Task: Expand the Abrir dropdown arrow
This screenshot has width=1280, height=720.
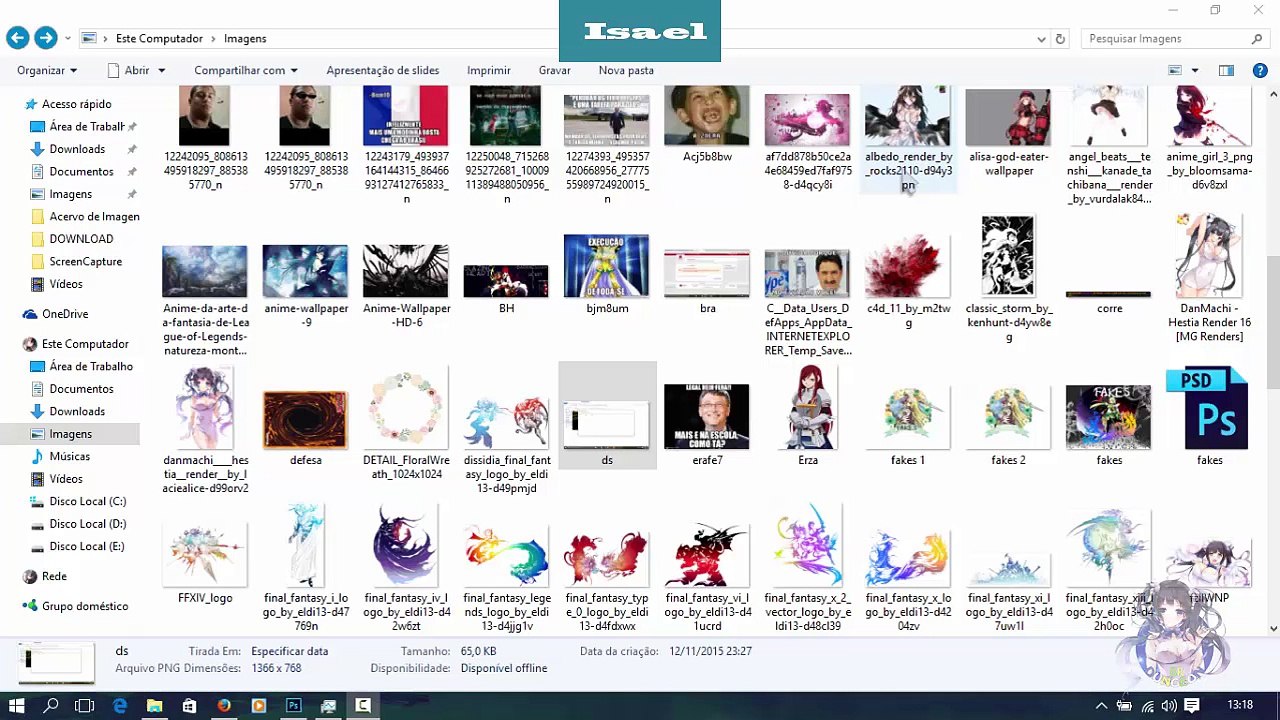Action: [x=161, y=70]
